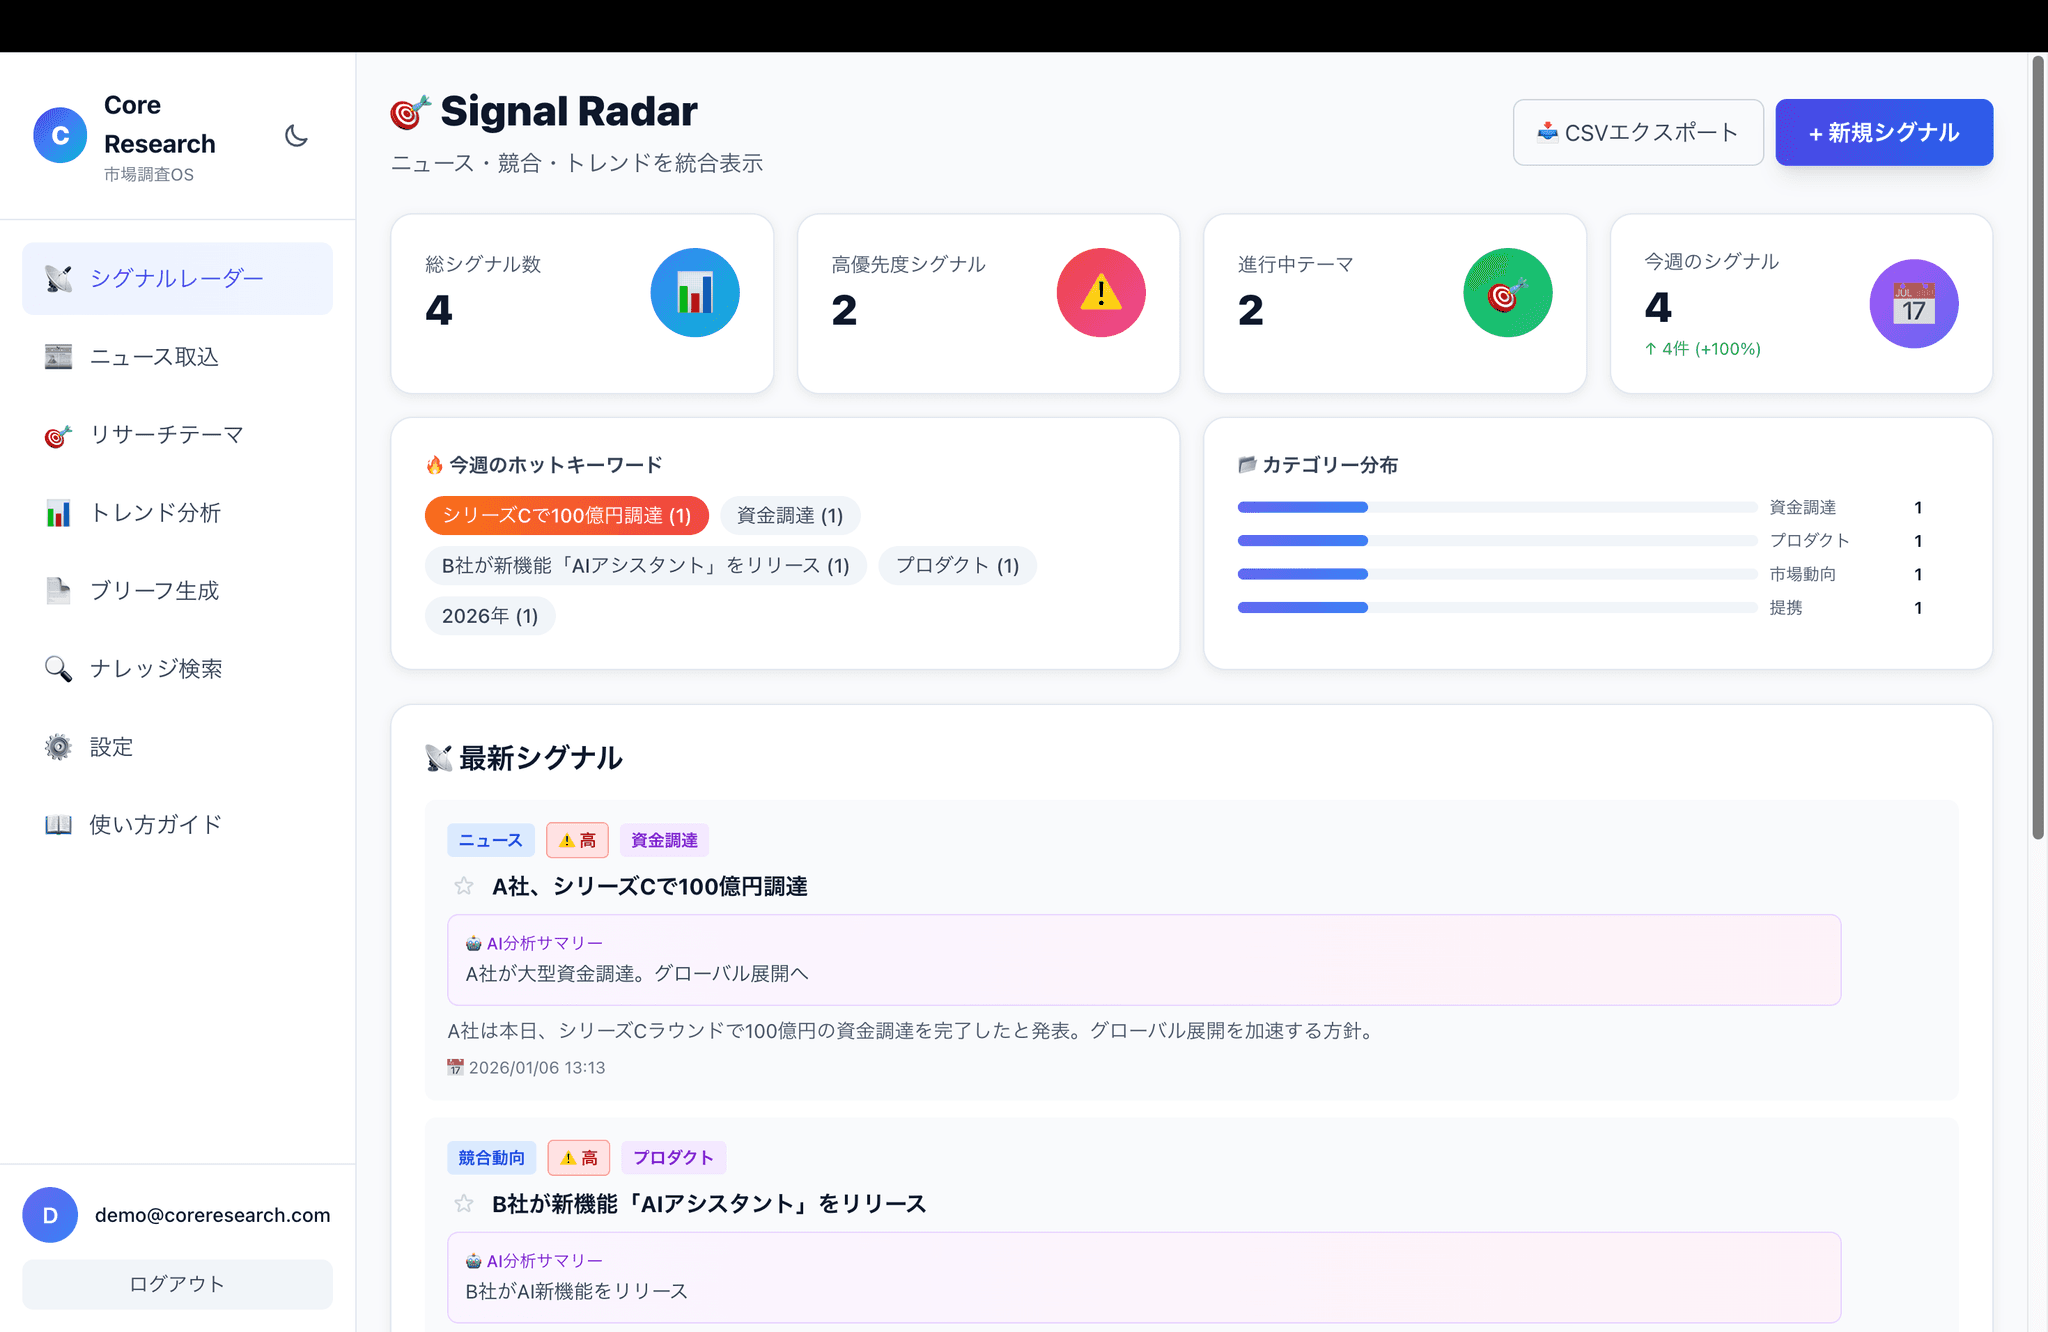Image resolution: width=2048 pixels, height=1332 pixels.
Task: Toggle dark mode with the moon icon
Action: (296, 137)
